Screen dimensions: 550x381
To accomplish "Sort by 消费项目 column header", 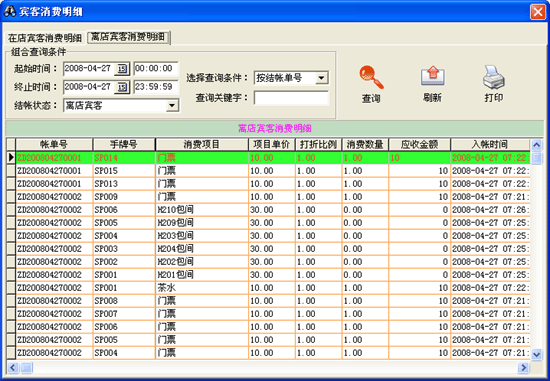I will pos(202,144).
